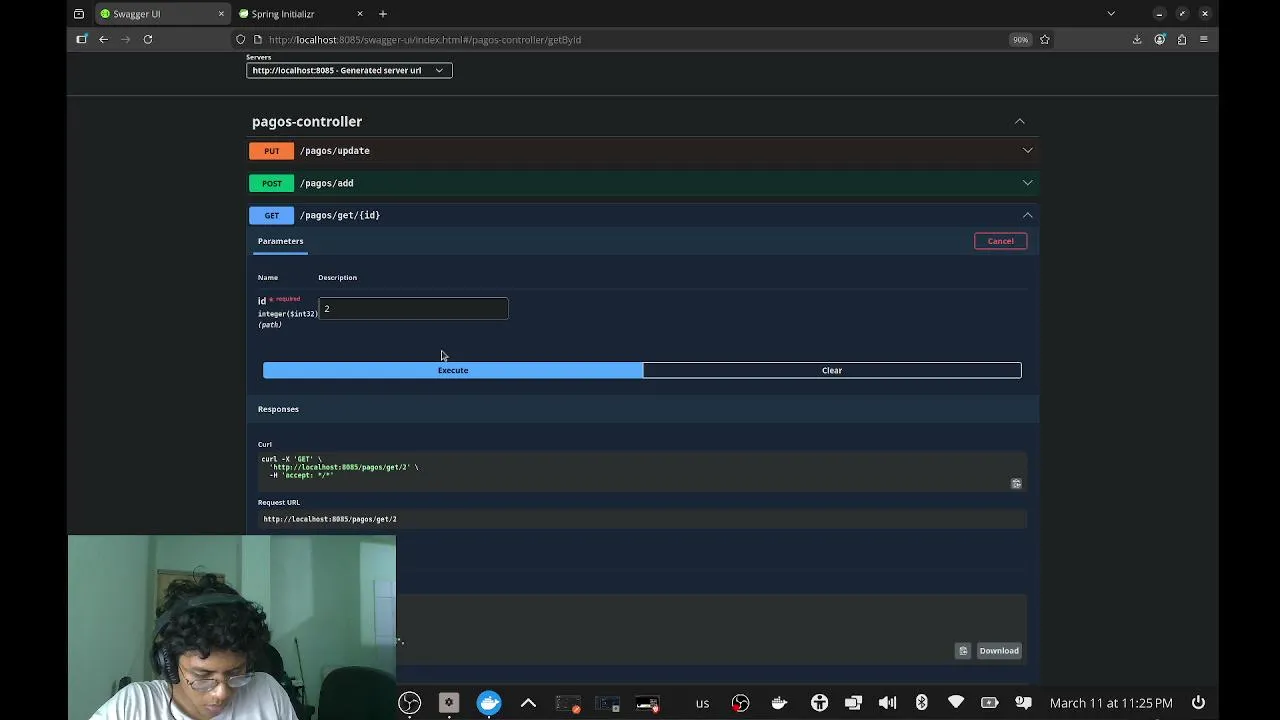Bookmark this page with the star icon

(x=1045, y=40)
